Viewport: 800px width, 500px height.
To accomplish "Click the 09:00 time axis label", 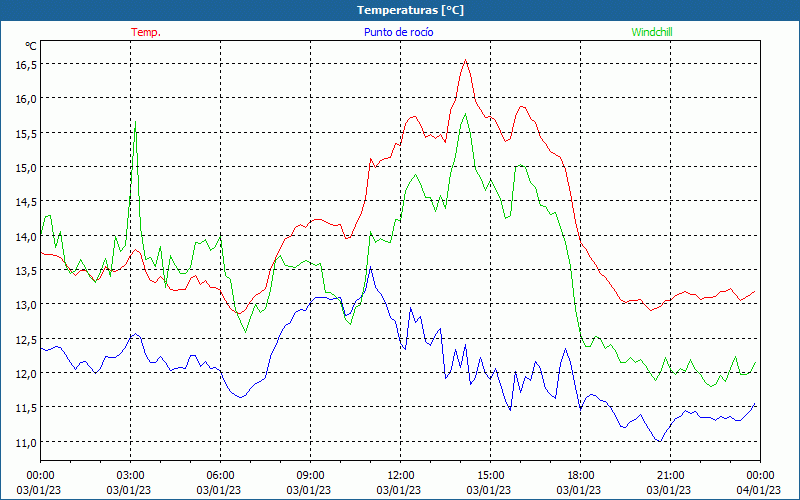I will pyautogui.click(x=310, y=475).
